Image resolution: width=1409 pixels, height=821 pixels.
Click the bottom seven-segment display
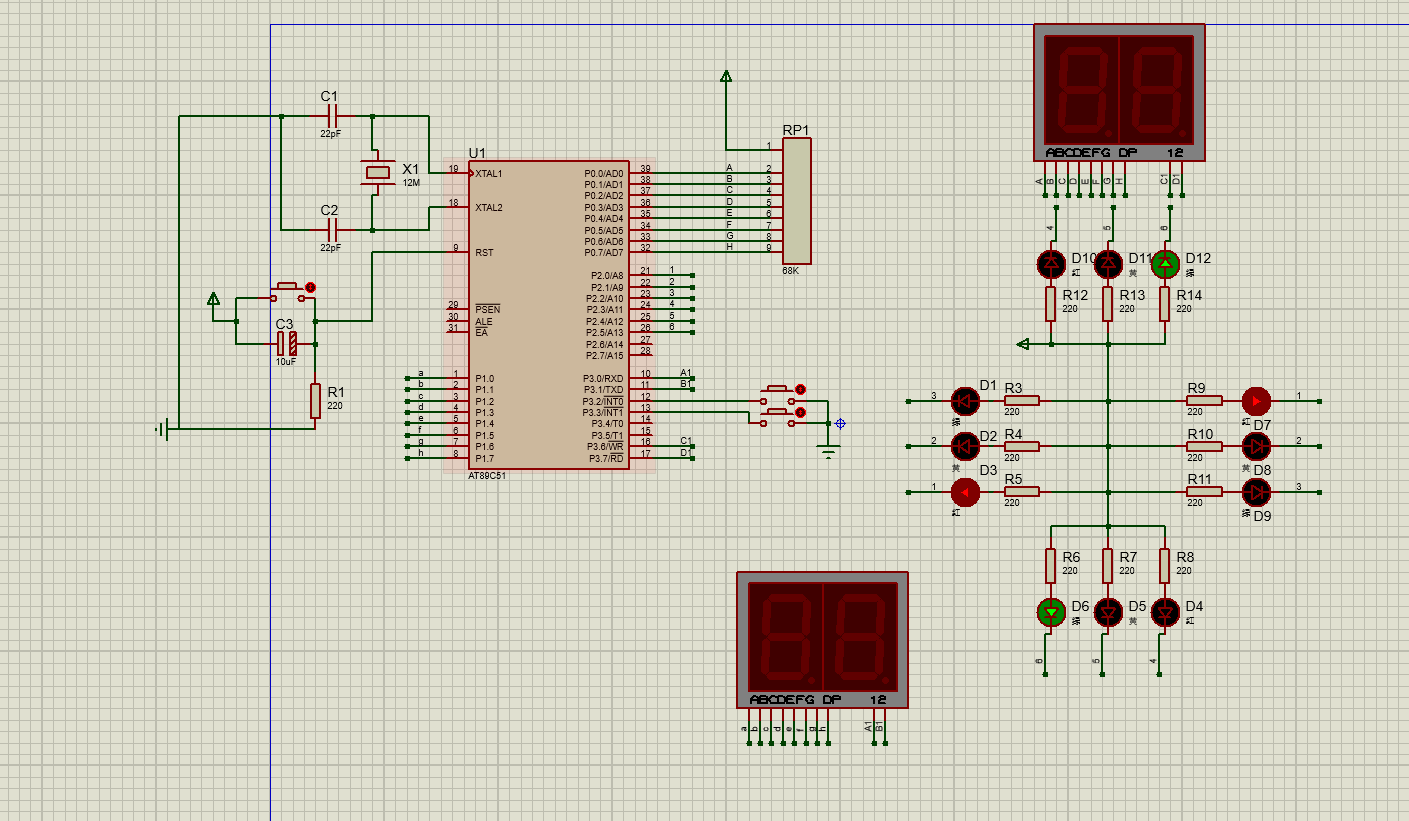click(x=822, y=640)
